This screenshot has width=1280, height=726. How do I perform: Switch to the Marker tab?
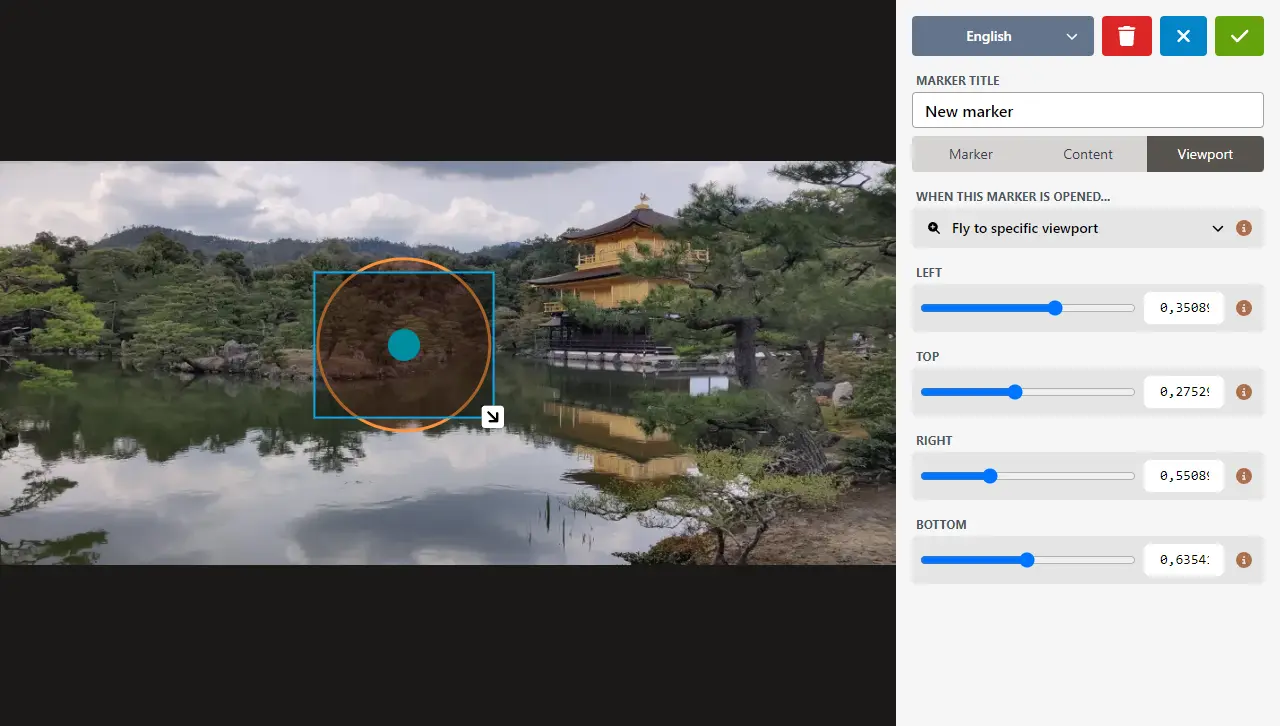coord(971,154)
